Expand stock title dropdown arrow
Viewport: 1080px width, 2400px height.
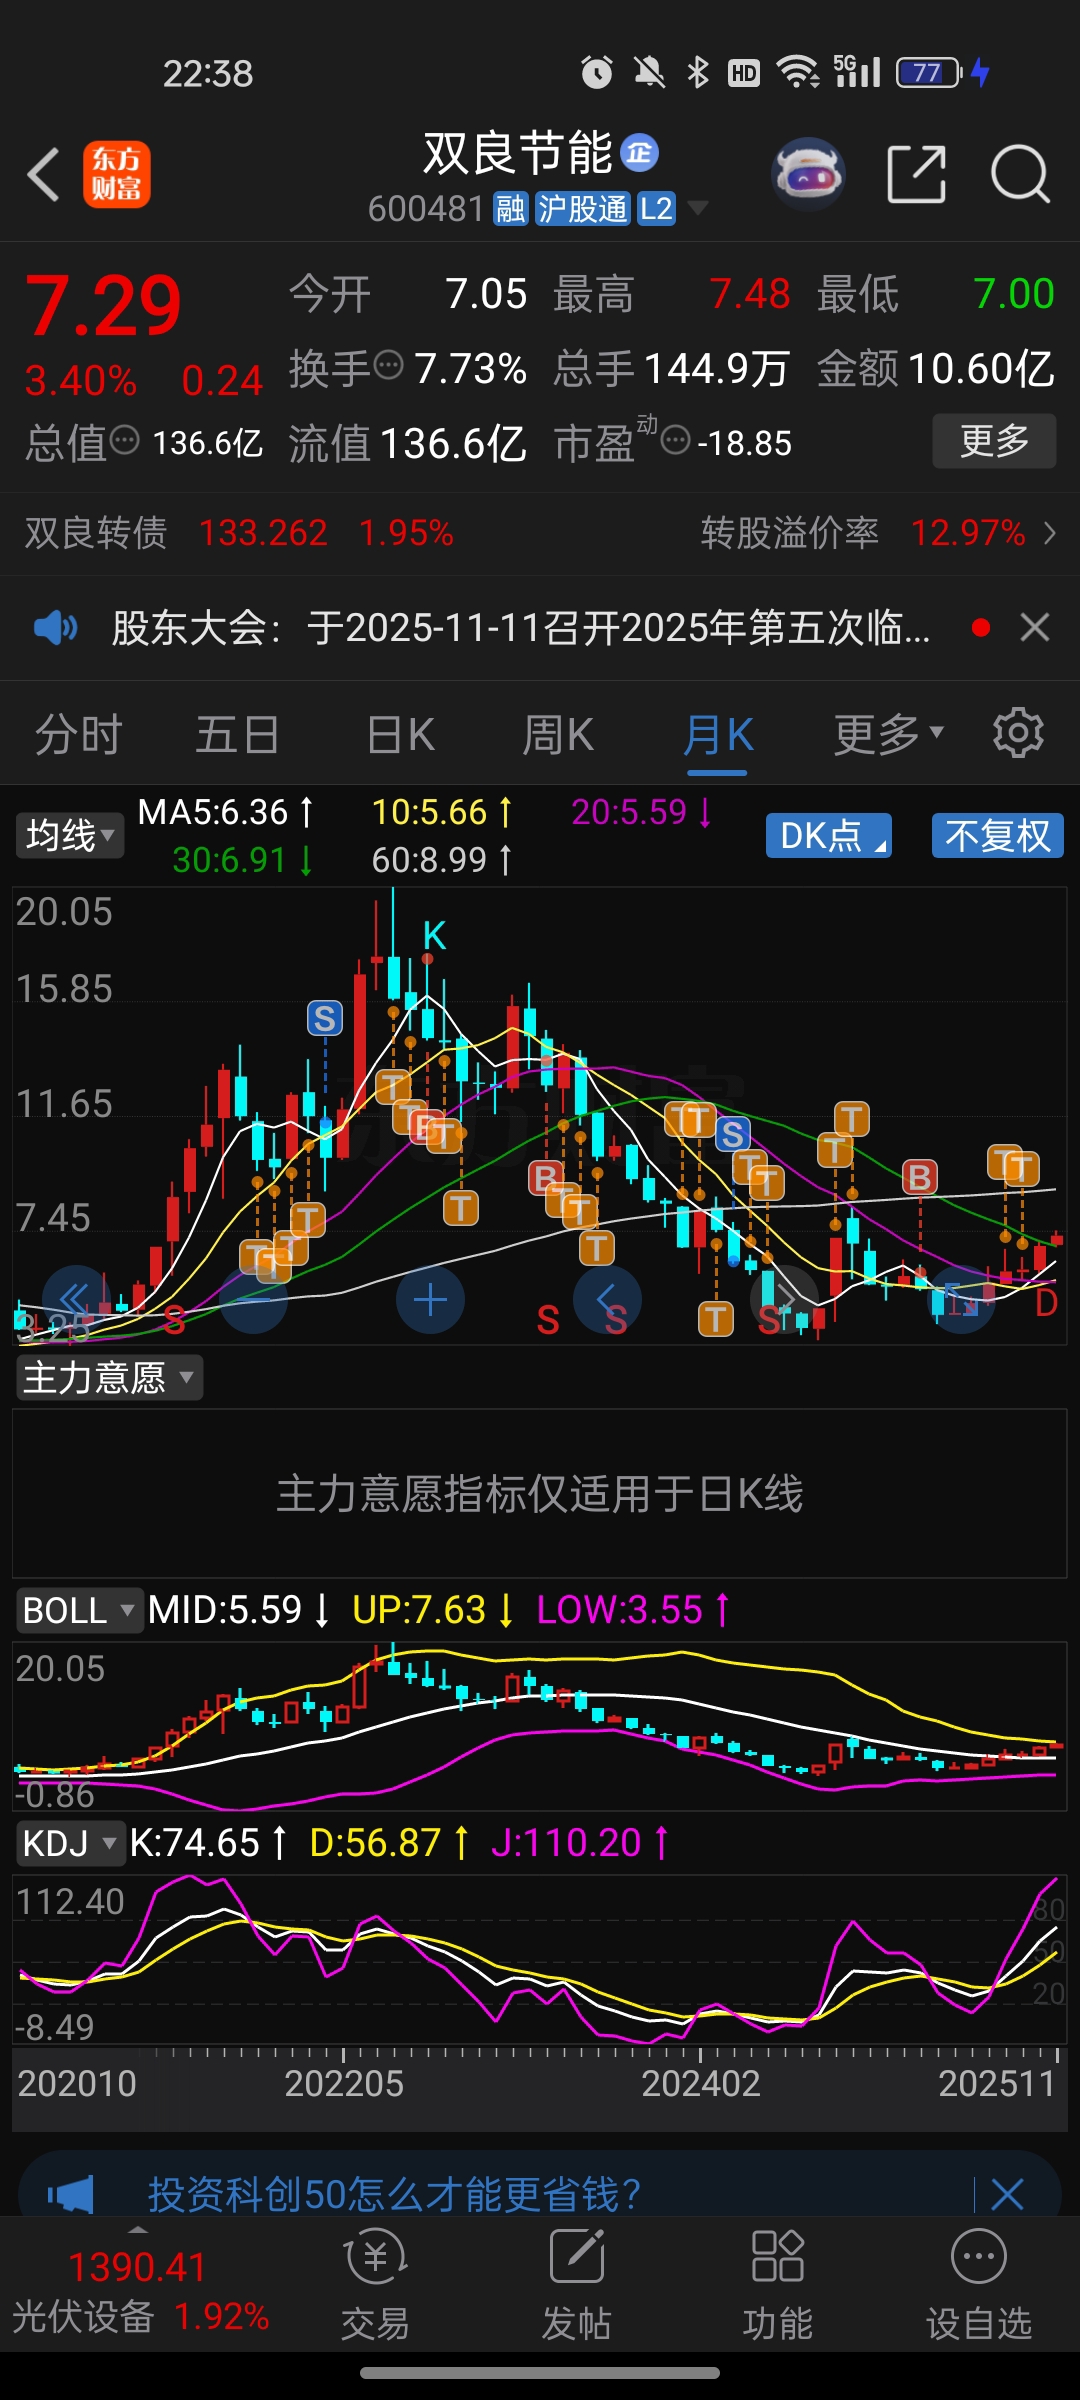pos(698,208)
